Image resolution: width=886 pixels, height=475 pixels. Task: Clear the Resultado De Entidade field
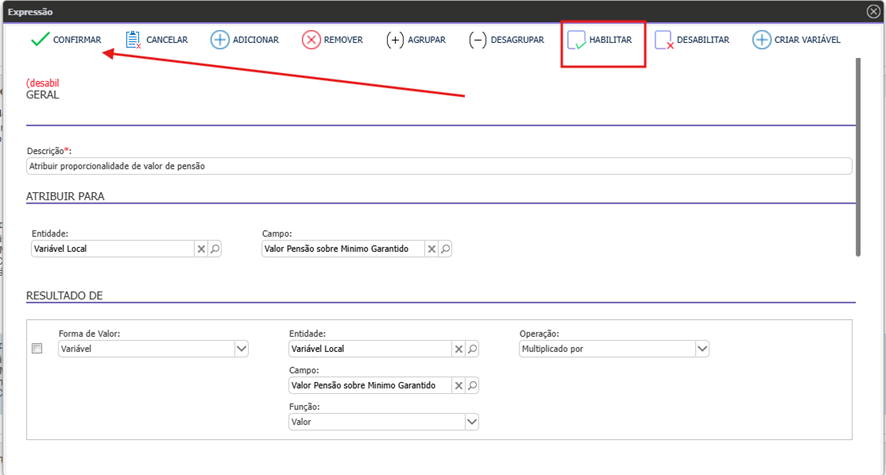(x=459, y=348)
